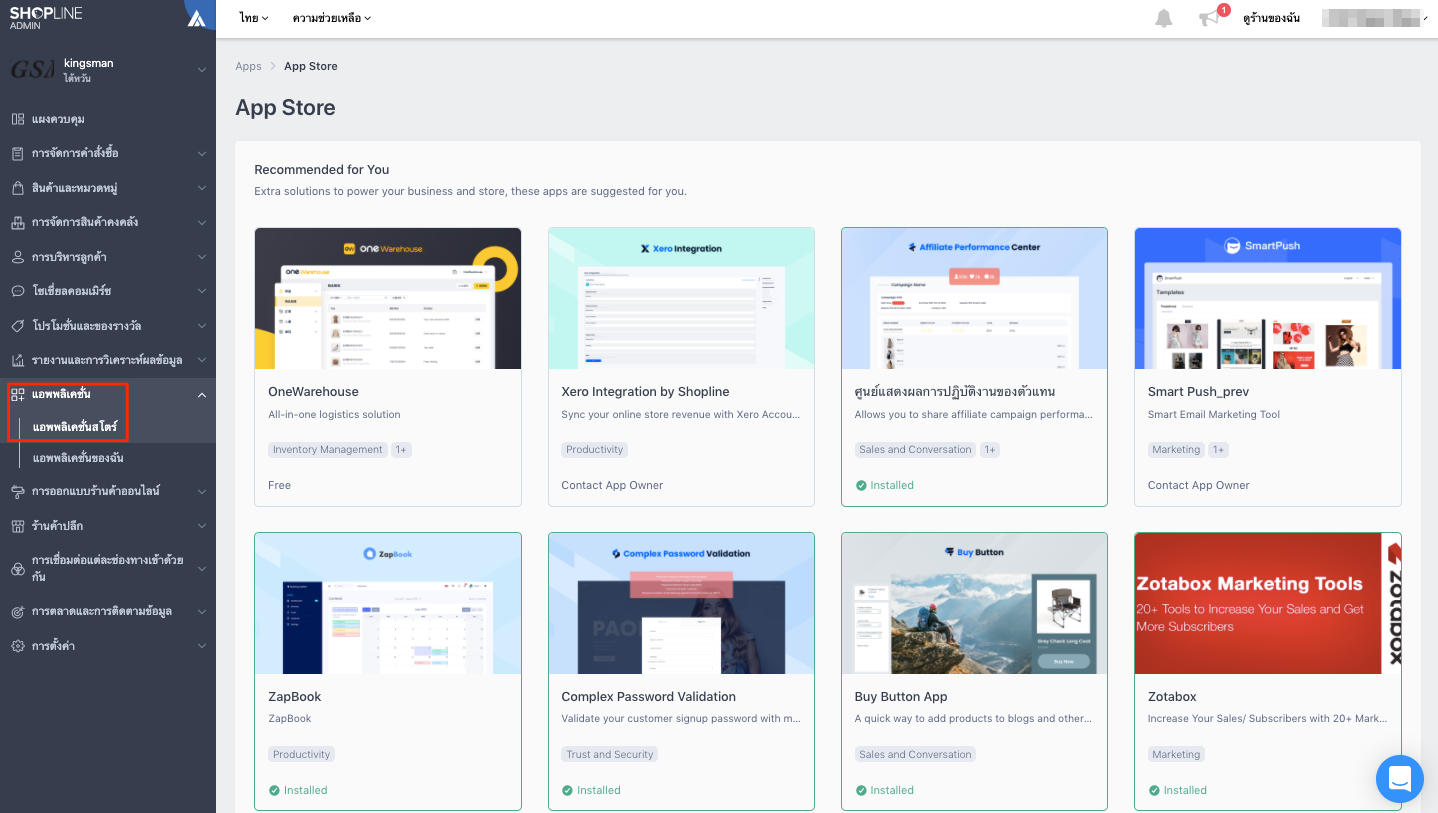Image resolution: width=1438 pixels, height=813 pixels.
Task: Click the โซเชี่ยลคอมเมิร์ซ chat icon
Action: coord(18,291)
